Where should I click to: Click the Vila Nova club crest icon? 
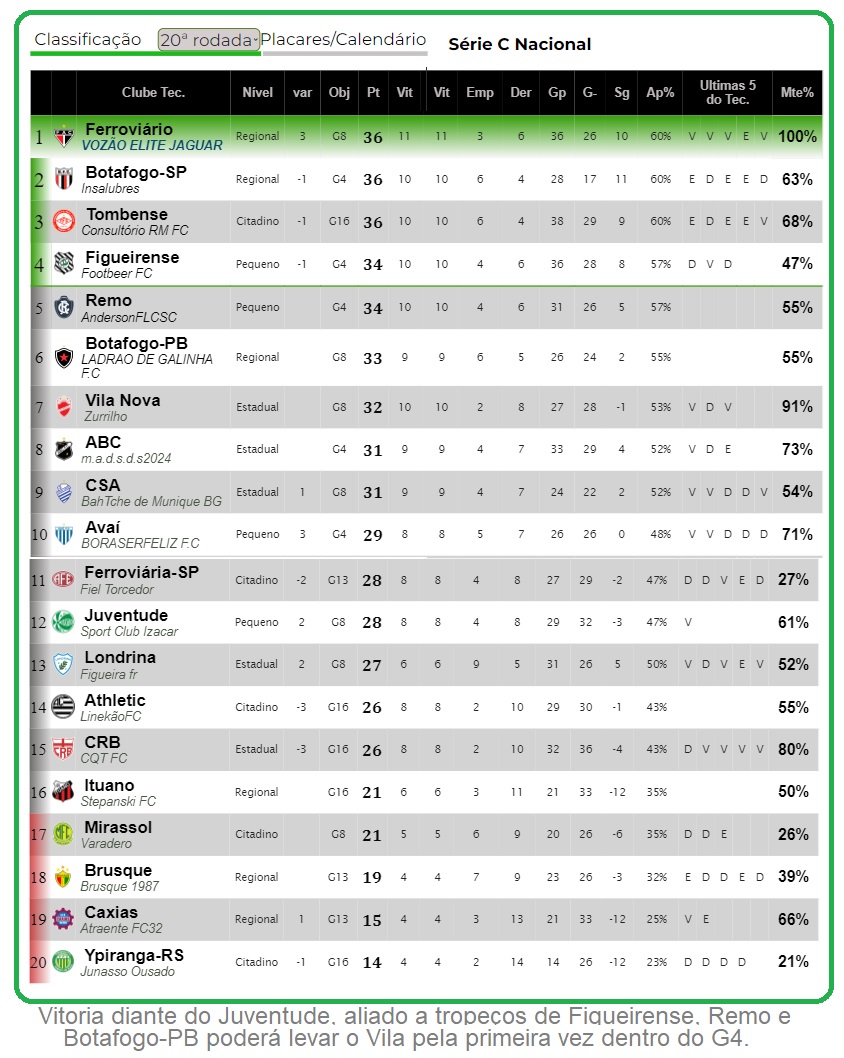click(x=64, y=408)
